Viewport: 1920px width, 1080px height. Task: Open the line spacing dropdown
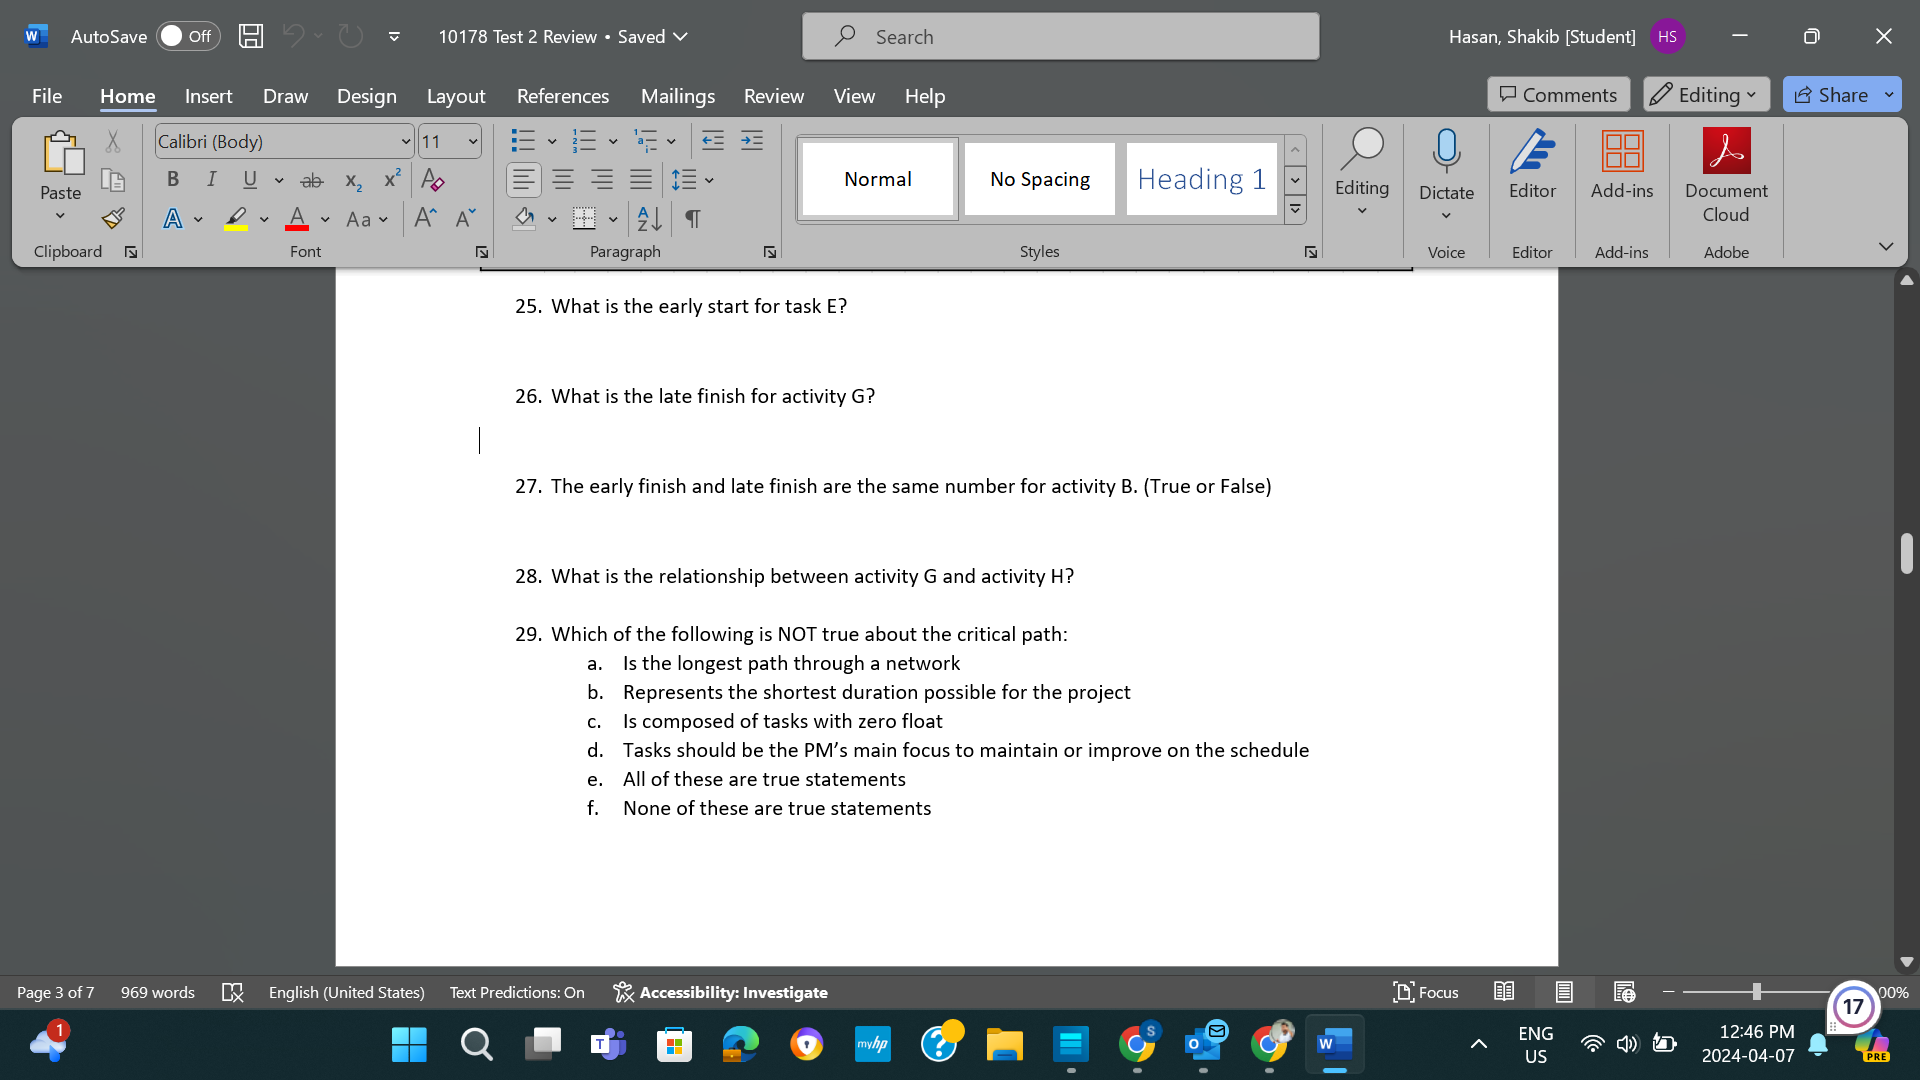pos(711,181)
